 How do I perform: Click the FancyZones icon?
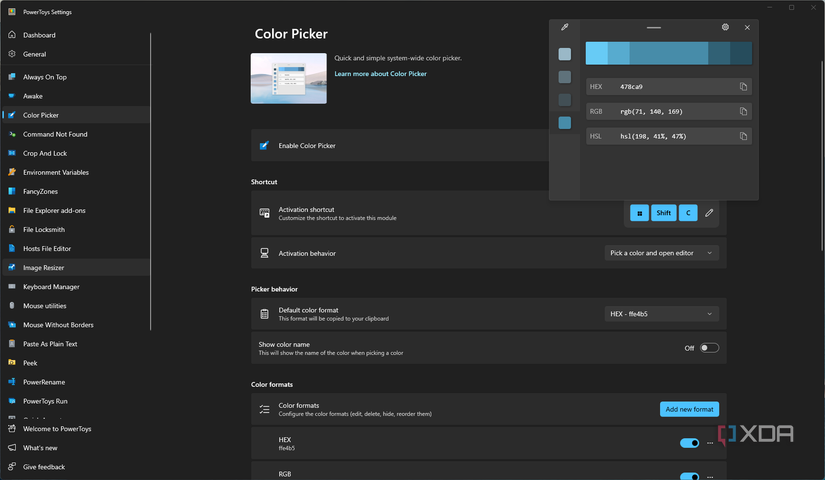click(12, 191)
